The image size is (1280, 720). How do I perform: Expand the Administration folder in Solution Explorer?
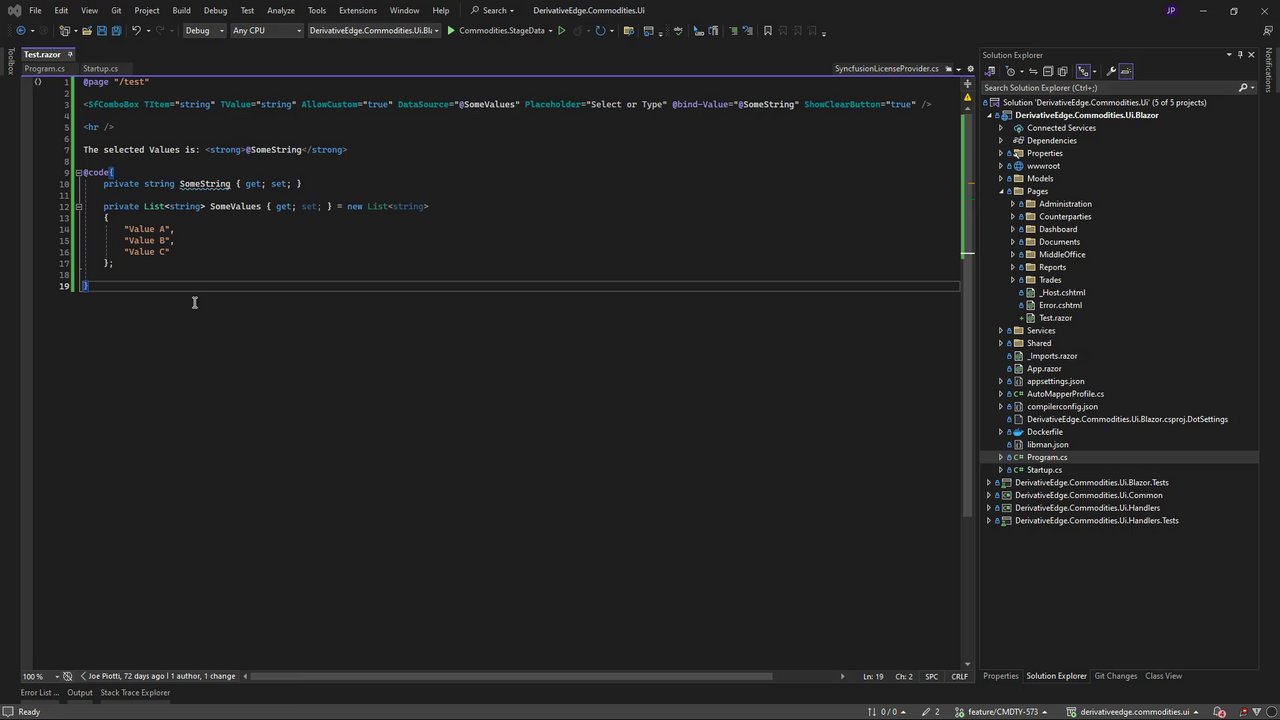1013,204
